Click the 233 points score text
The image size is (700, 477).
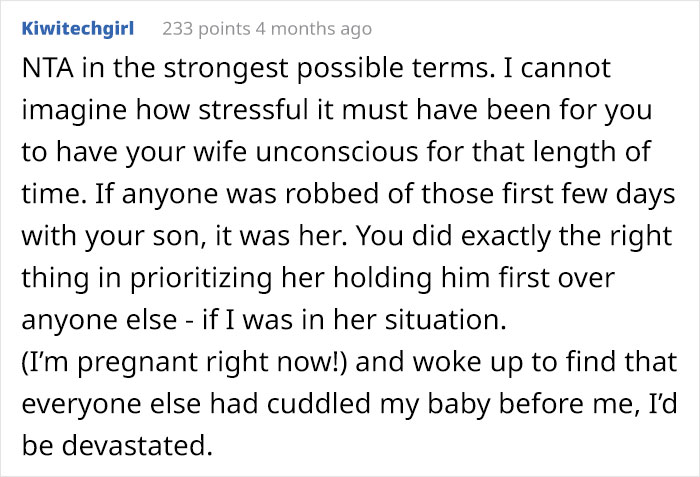pyautogui.click(x=206, y=29)
